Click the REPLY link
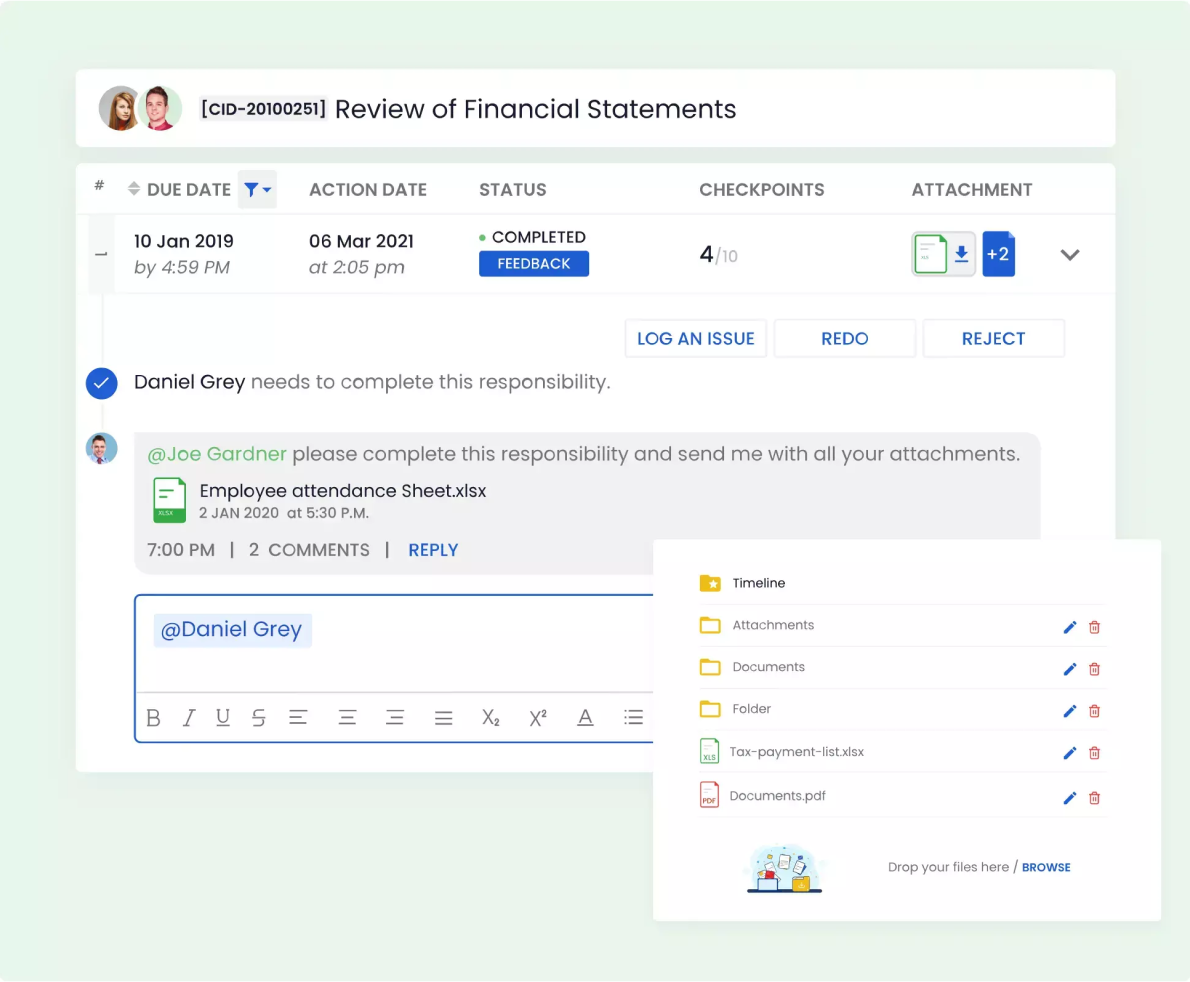The width and height of the screenshot is (1190, 982). click(433, 550)
